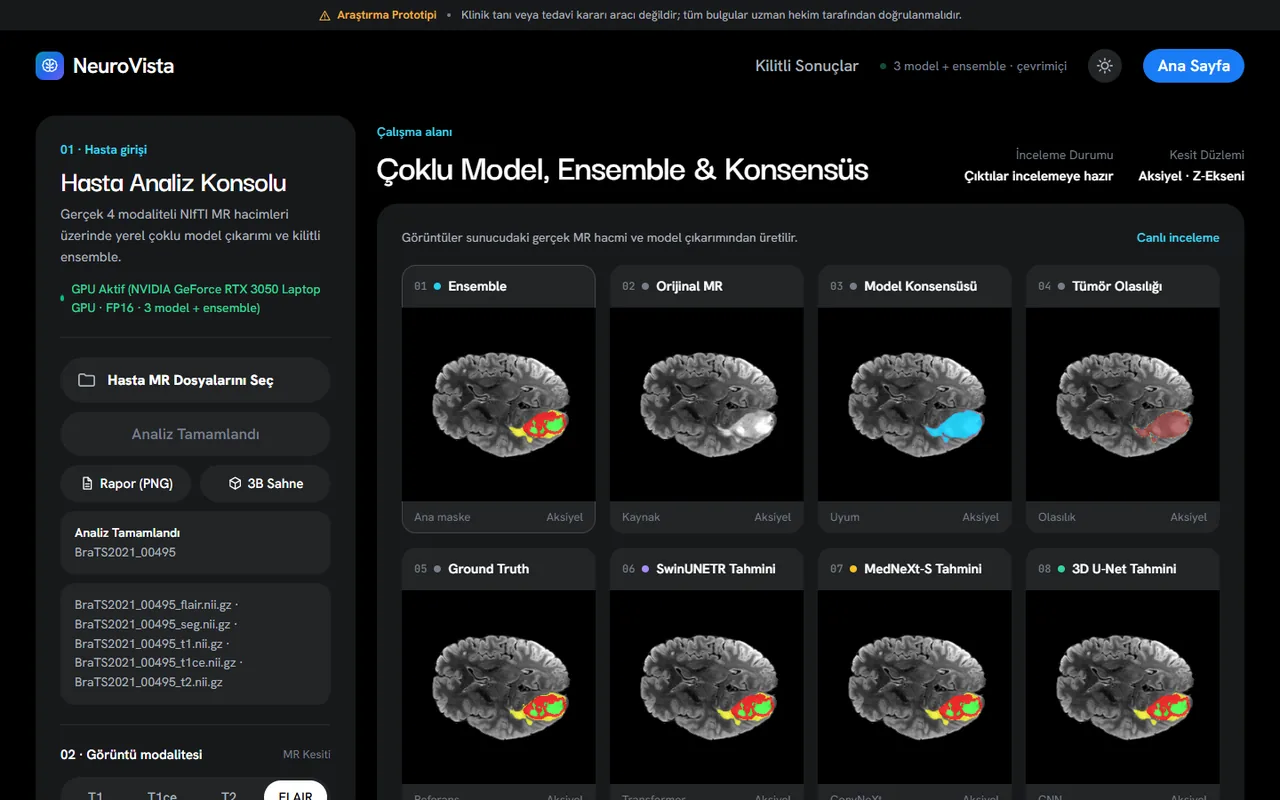Viewport: 1280px width, 800px height.
Task: Click the '3 model + ensemble · çevrimiçi' status
Action: [980, 66]
